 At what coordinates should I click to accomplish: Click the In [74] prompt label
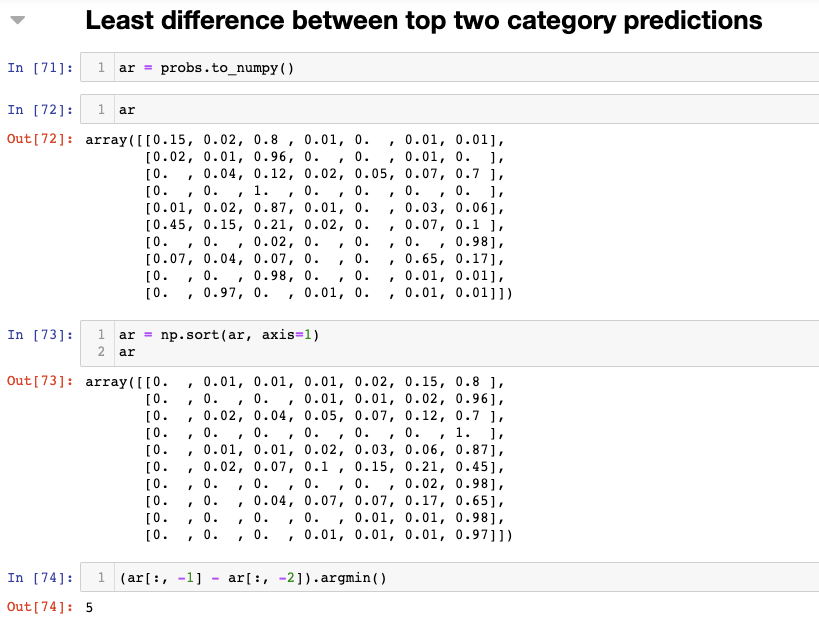tap(40, 578)
